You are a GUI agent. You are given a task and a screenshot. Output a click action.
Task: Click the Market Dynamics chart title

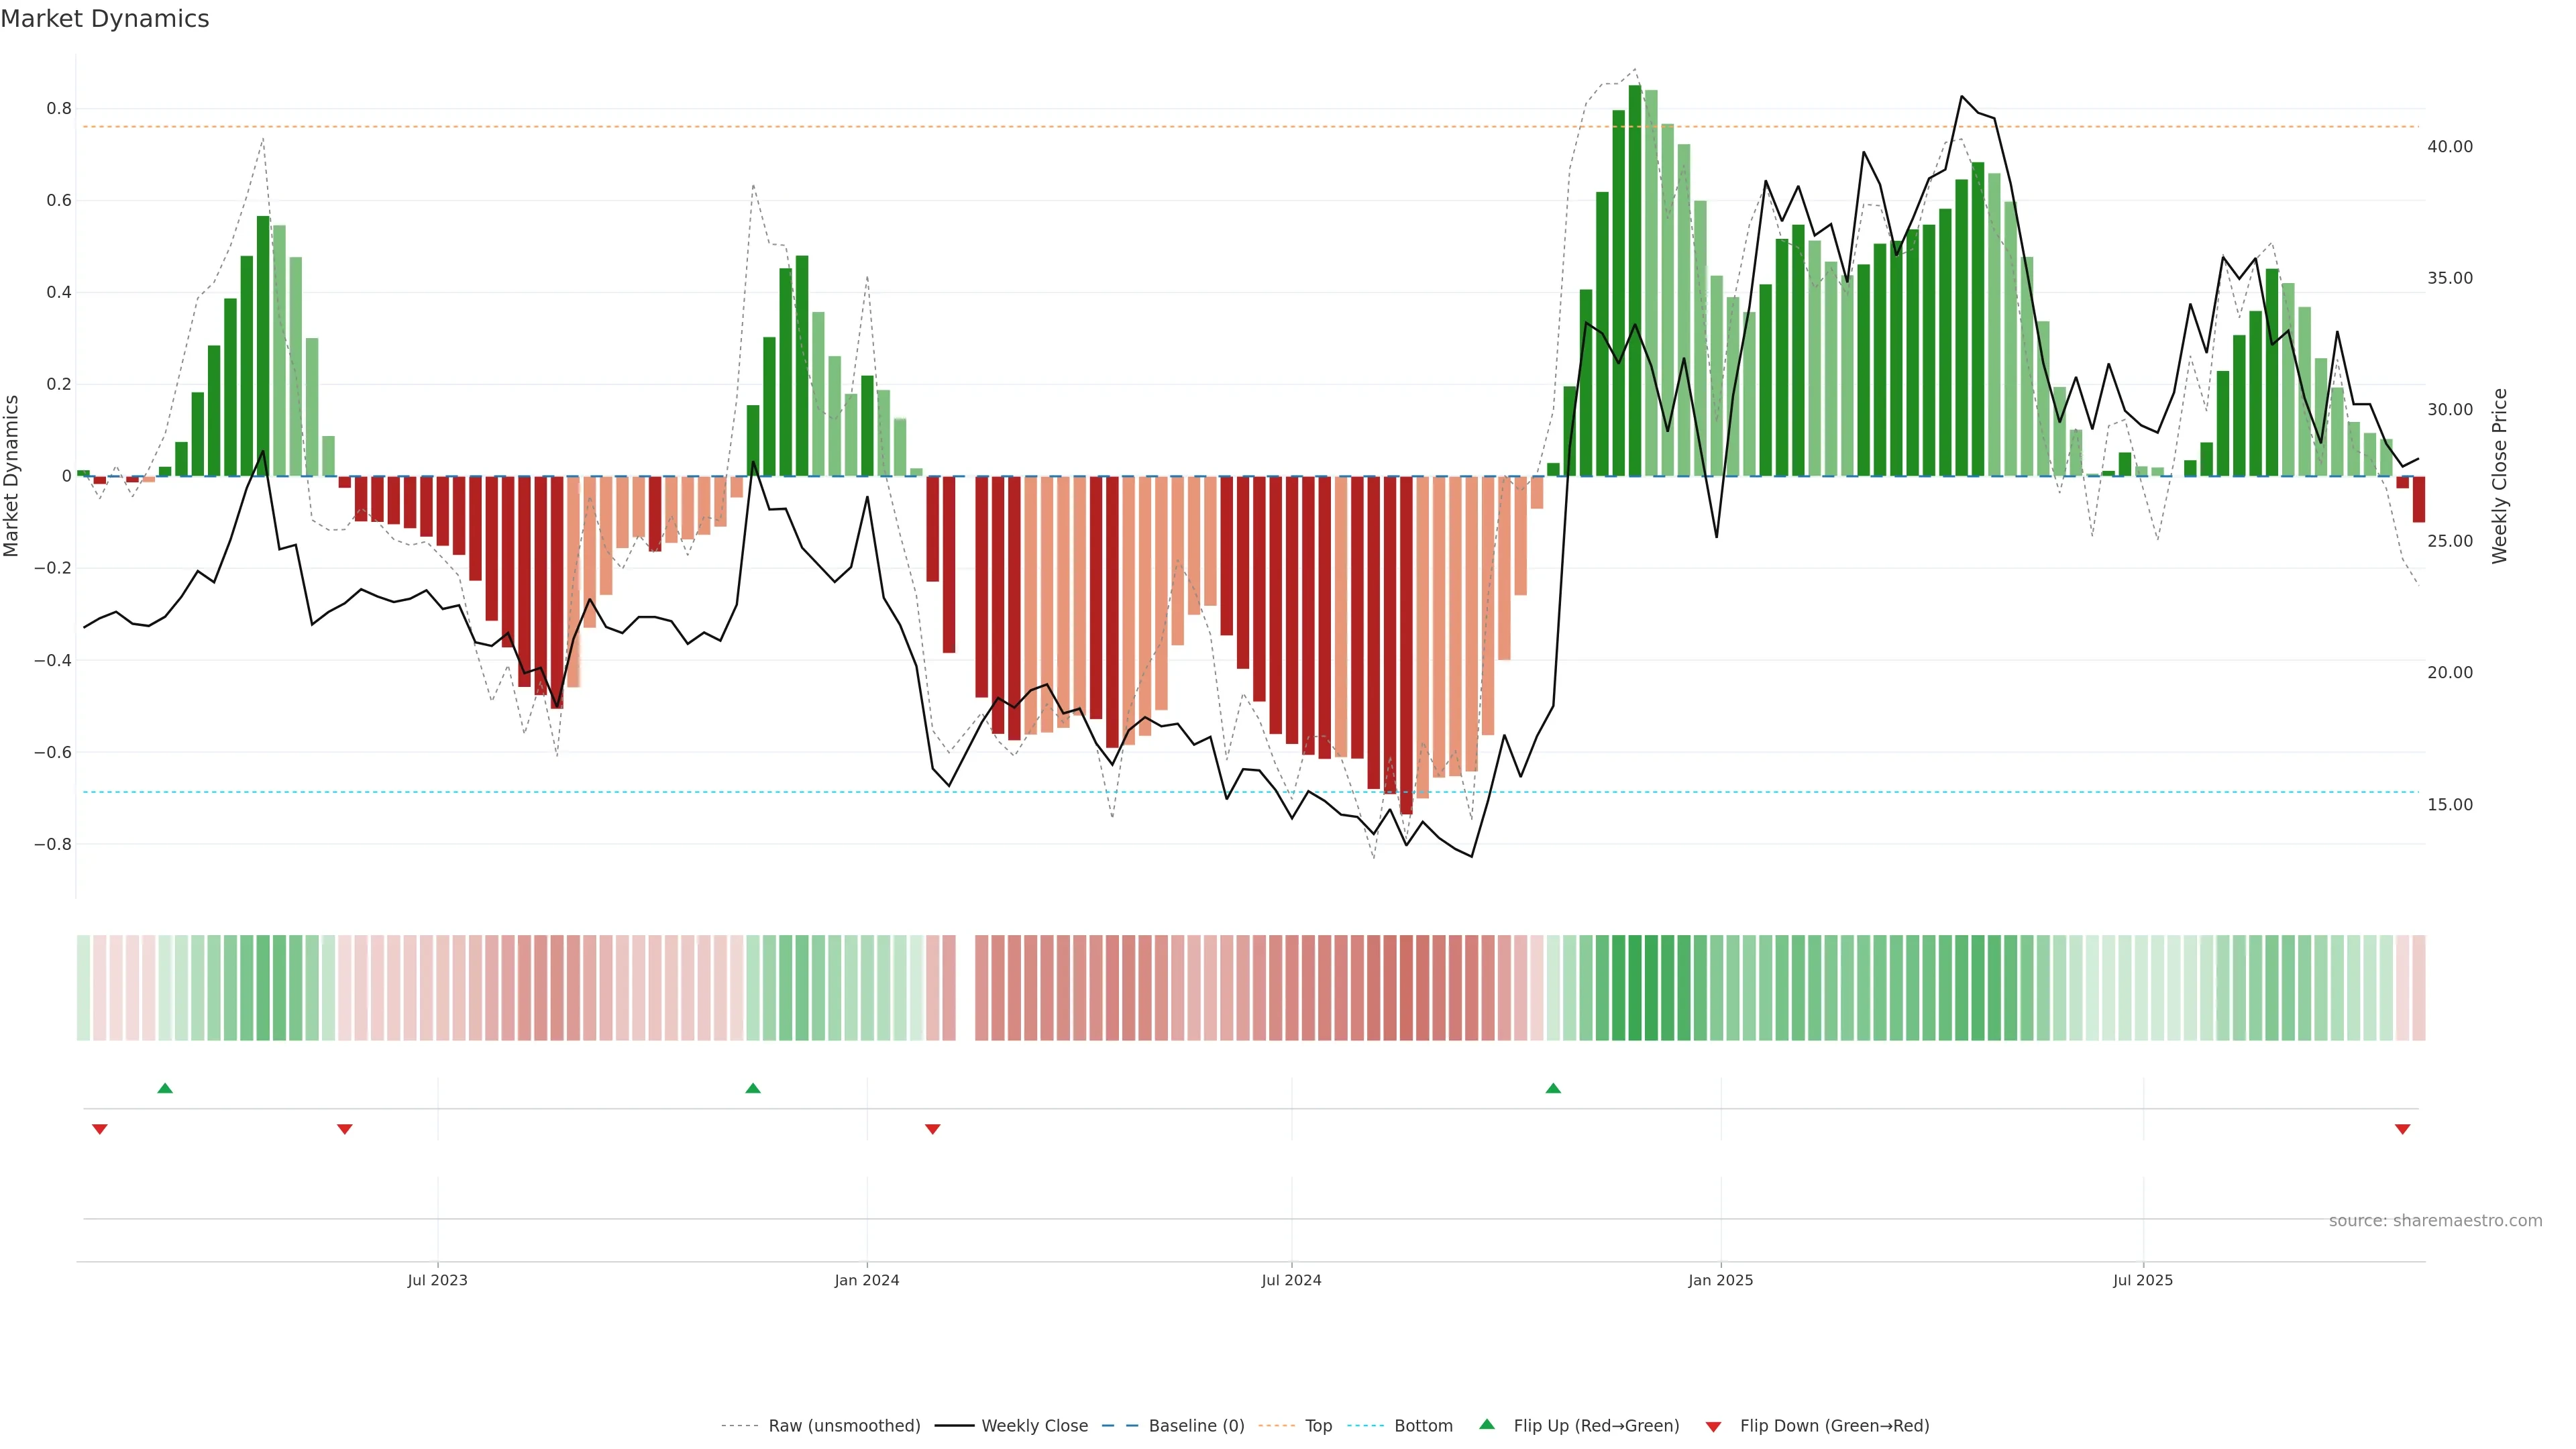click(105, 19)
